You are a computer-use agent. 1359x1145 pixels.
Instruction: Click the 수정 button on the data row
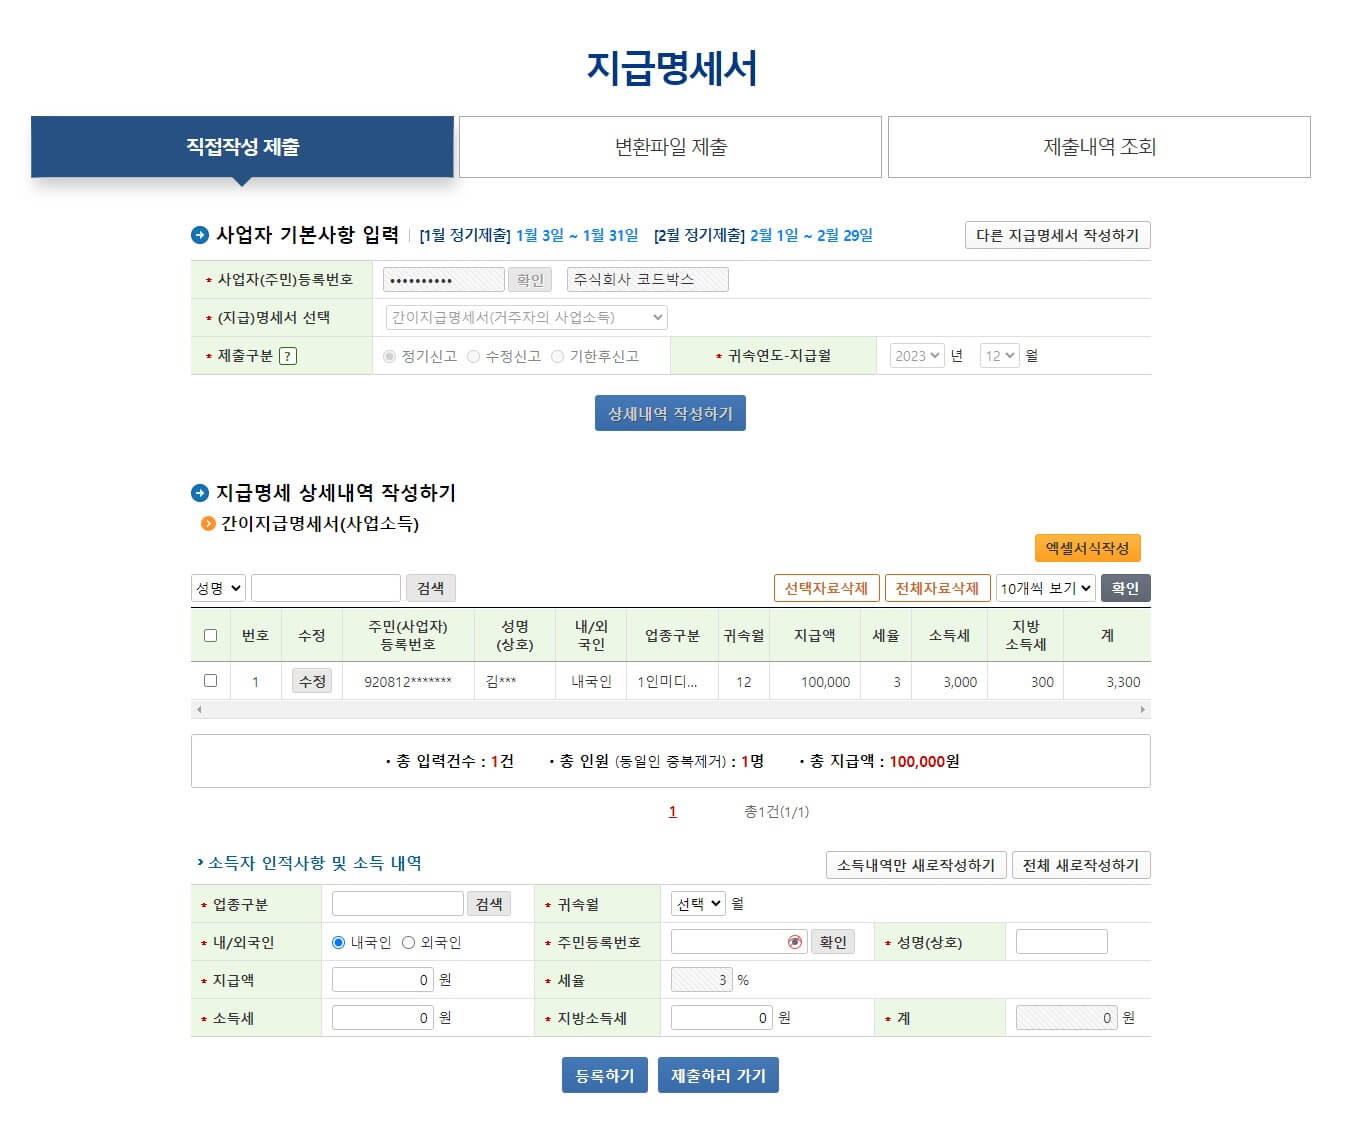[311, 681]
